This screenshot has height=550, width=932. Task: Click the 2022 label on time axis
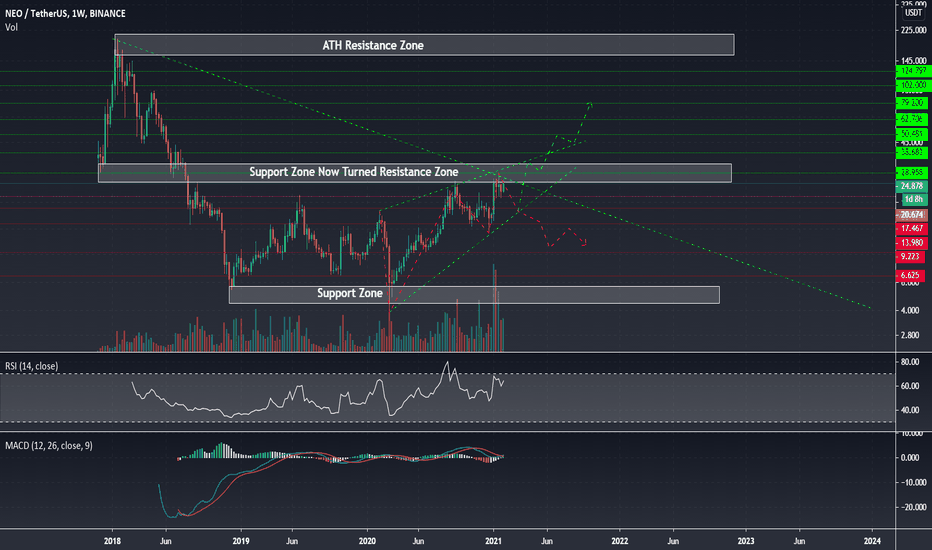[620, 541]
